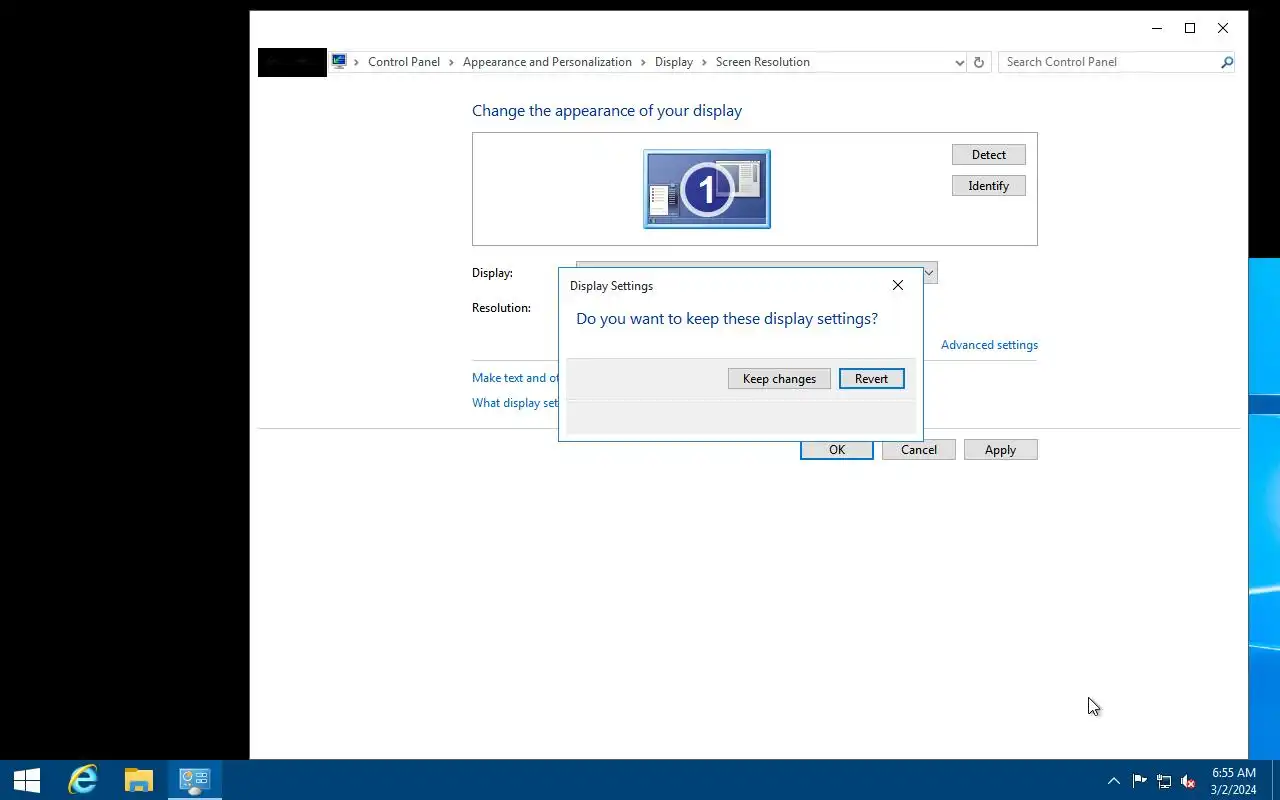
Task: Click the 'What display settings' link
Action: (515, 403)
